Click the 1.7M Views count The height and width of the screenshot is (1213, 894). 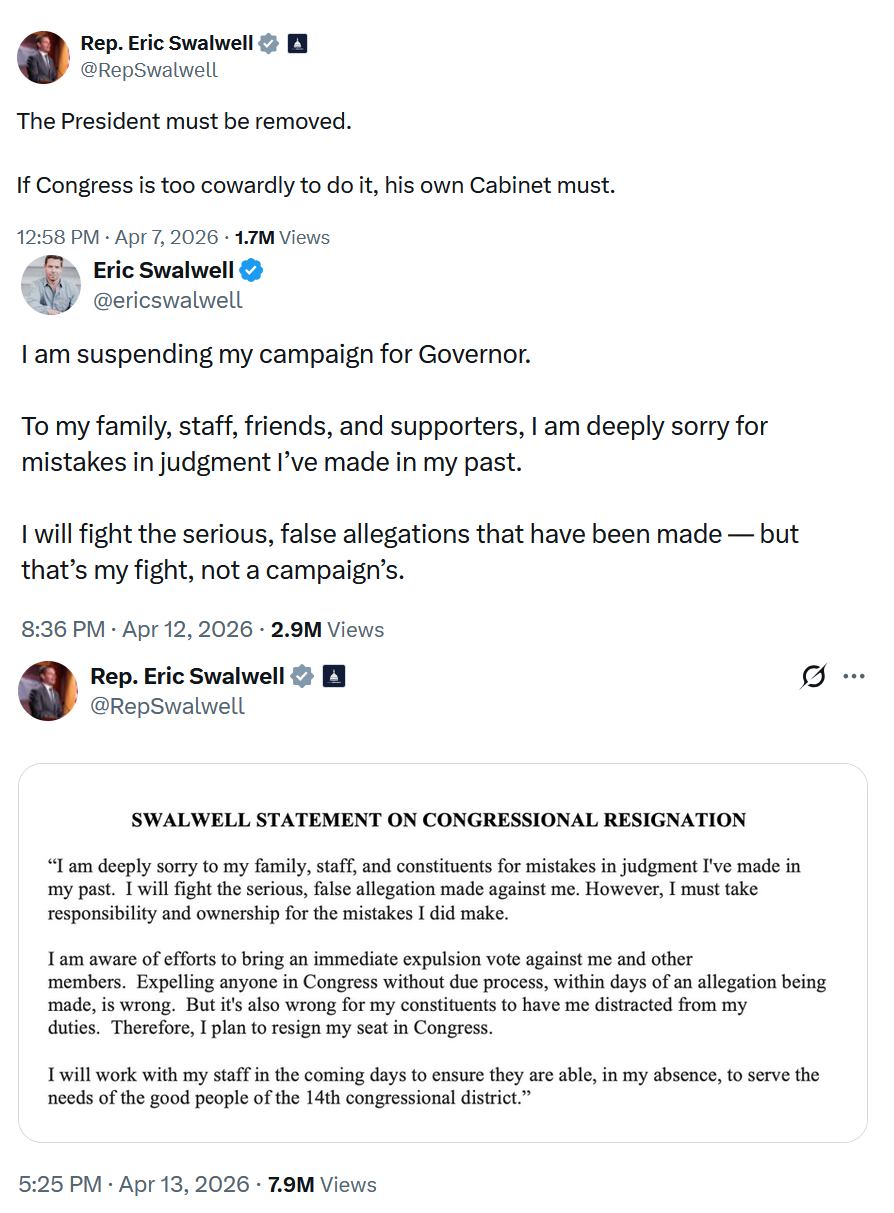coord(282,238)
